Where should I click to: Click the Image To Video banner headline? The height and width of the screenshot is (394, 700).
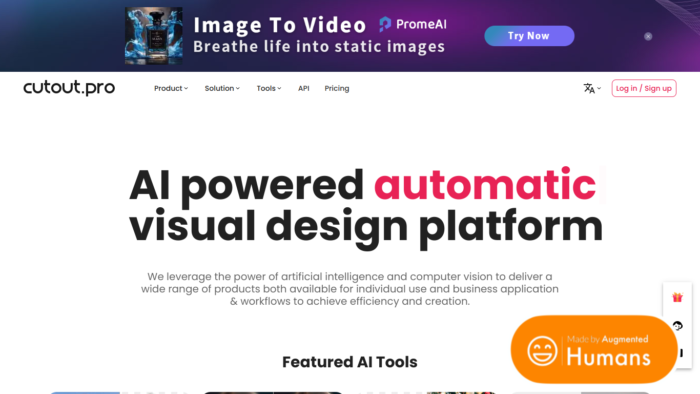pyautogui.click(x=279, y=25)
